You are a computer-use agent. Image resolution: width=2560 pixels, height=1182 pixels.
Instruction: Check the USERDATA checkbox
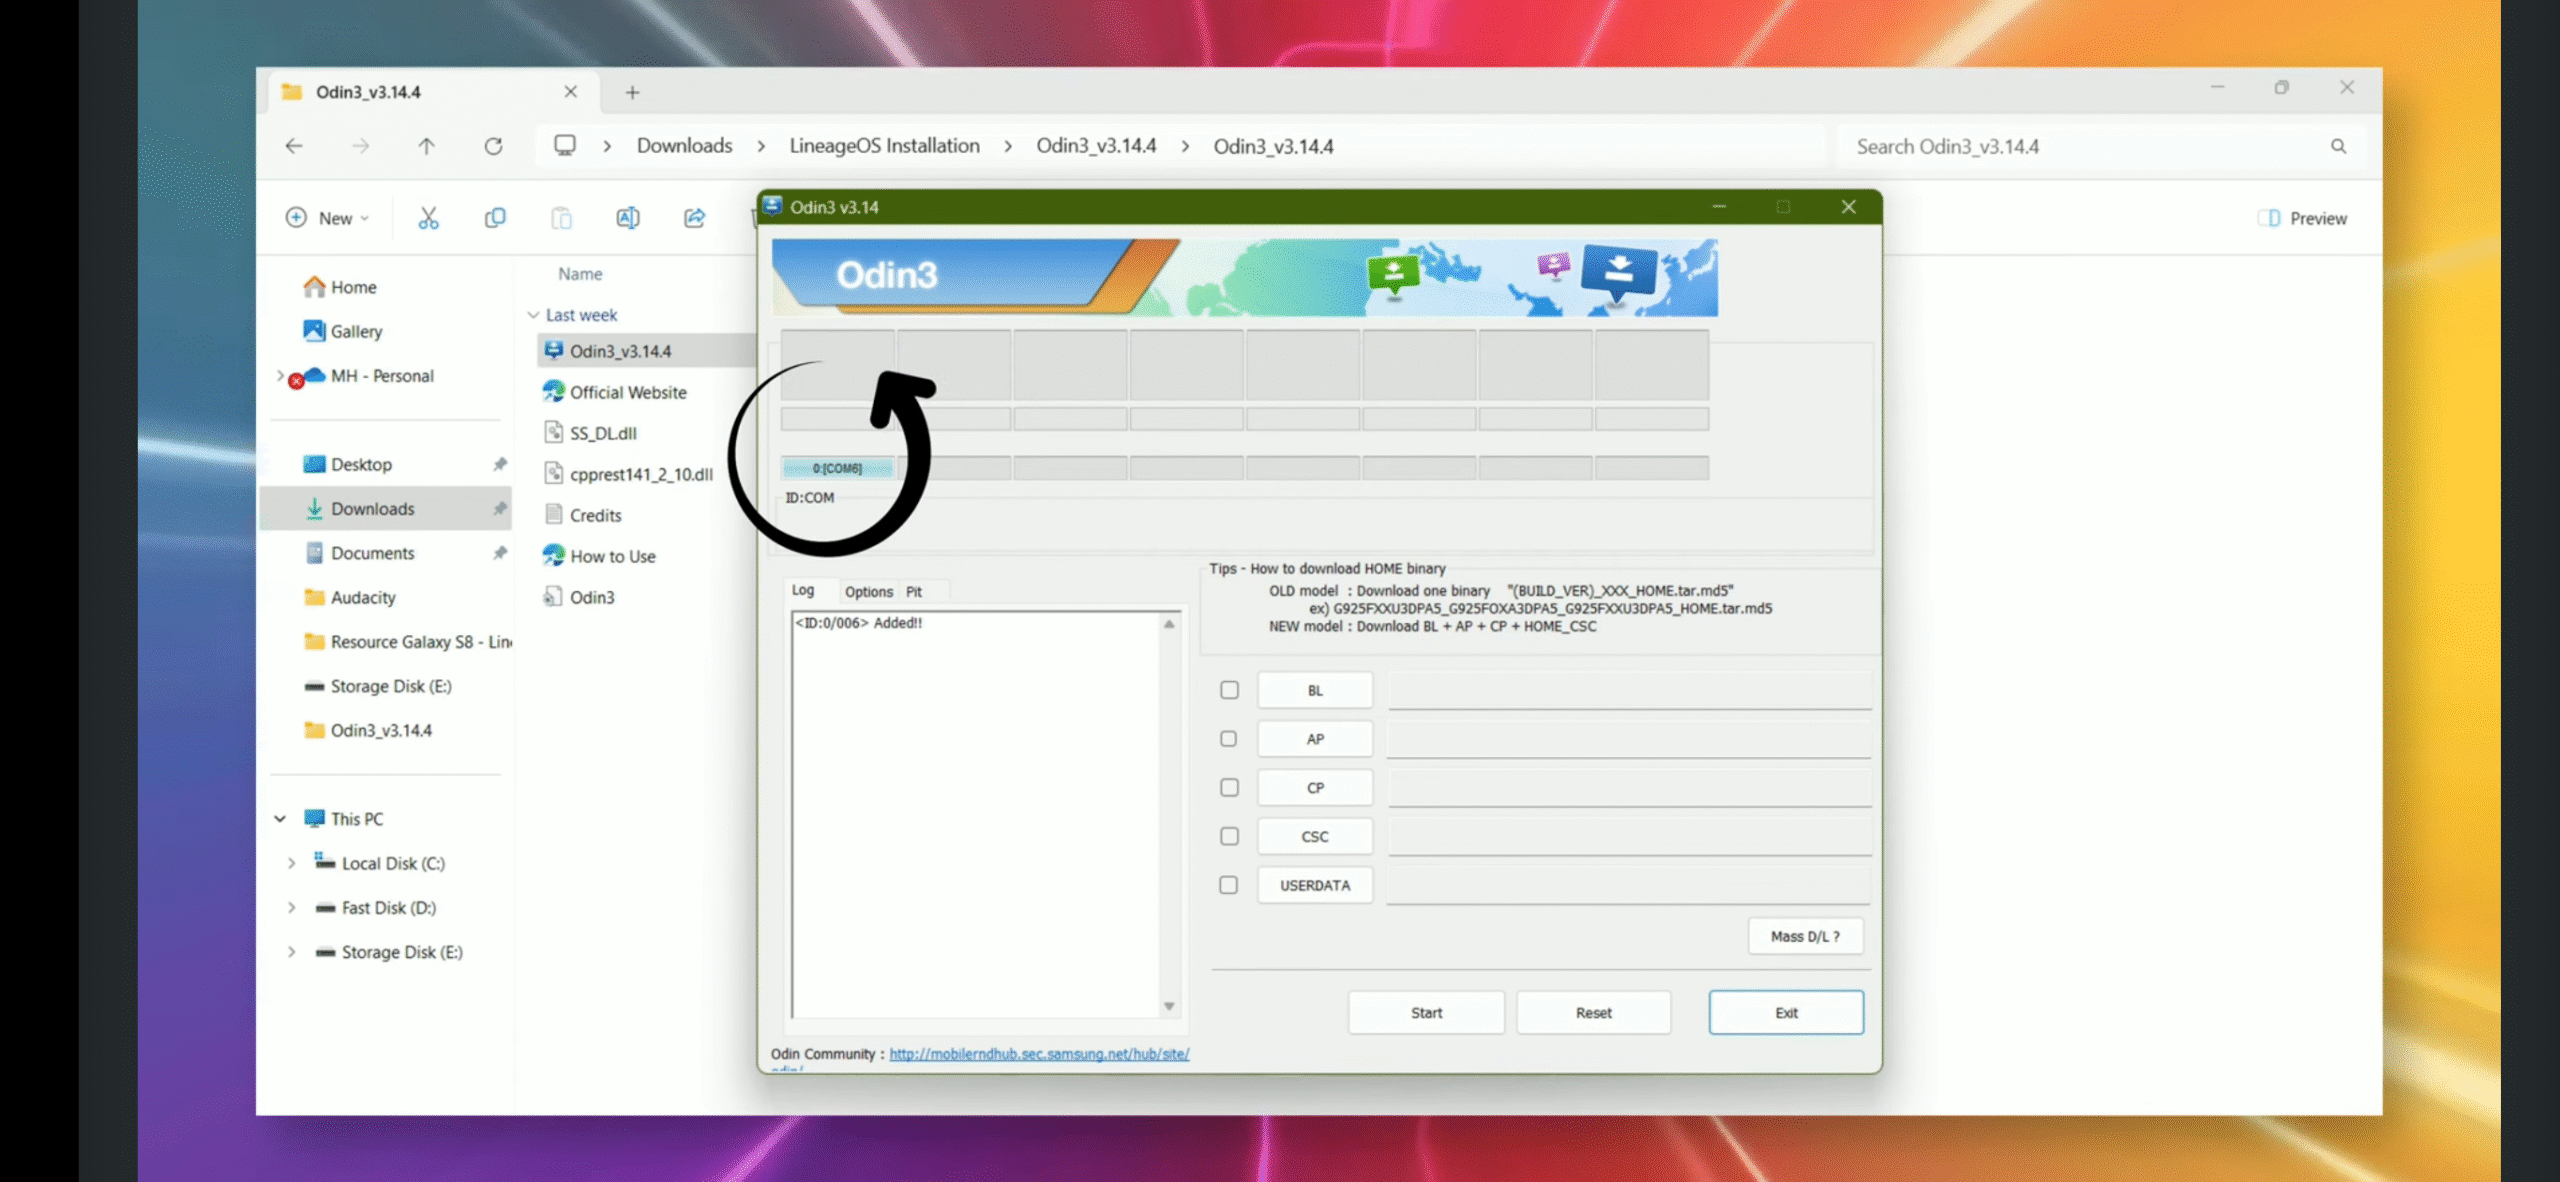[1229, 885]
